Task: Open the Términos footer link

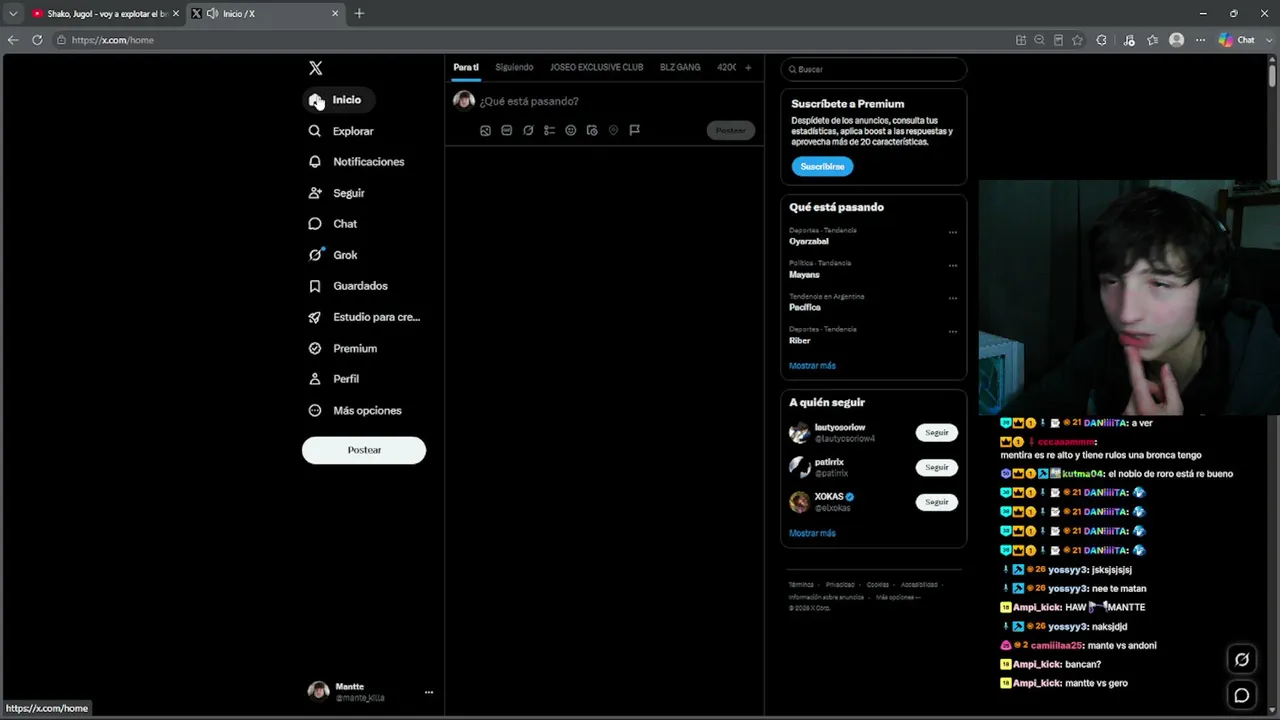Action: point(801,584)
